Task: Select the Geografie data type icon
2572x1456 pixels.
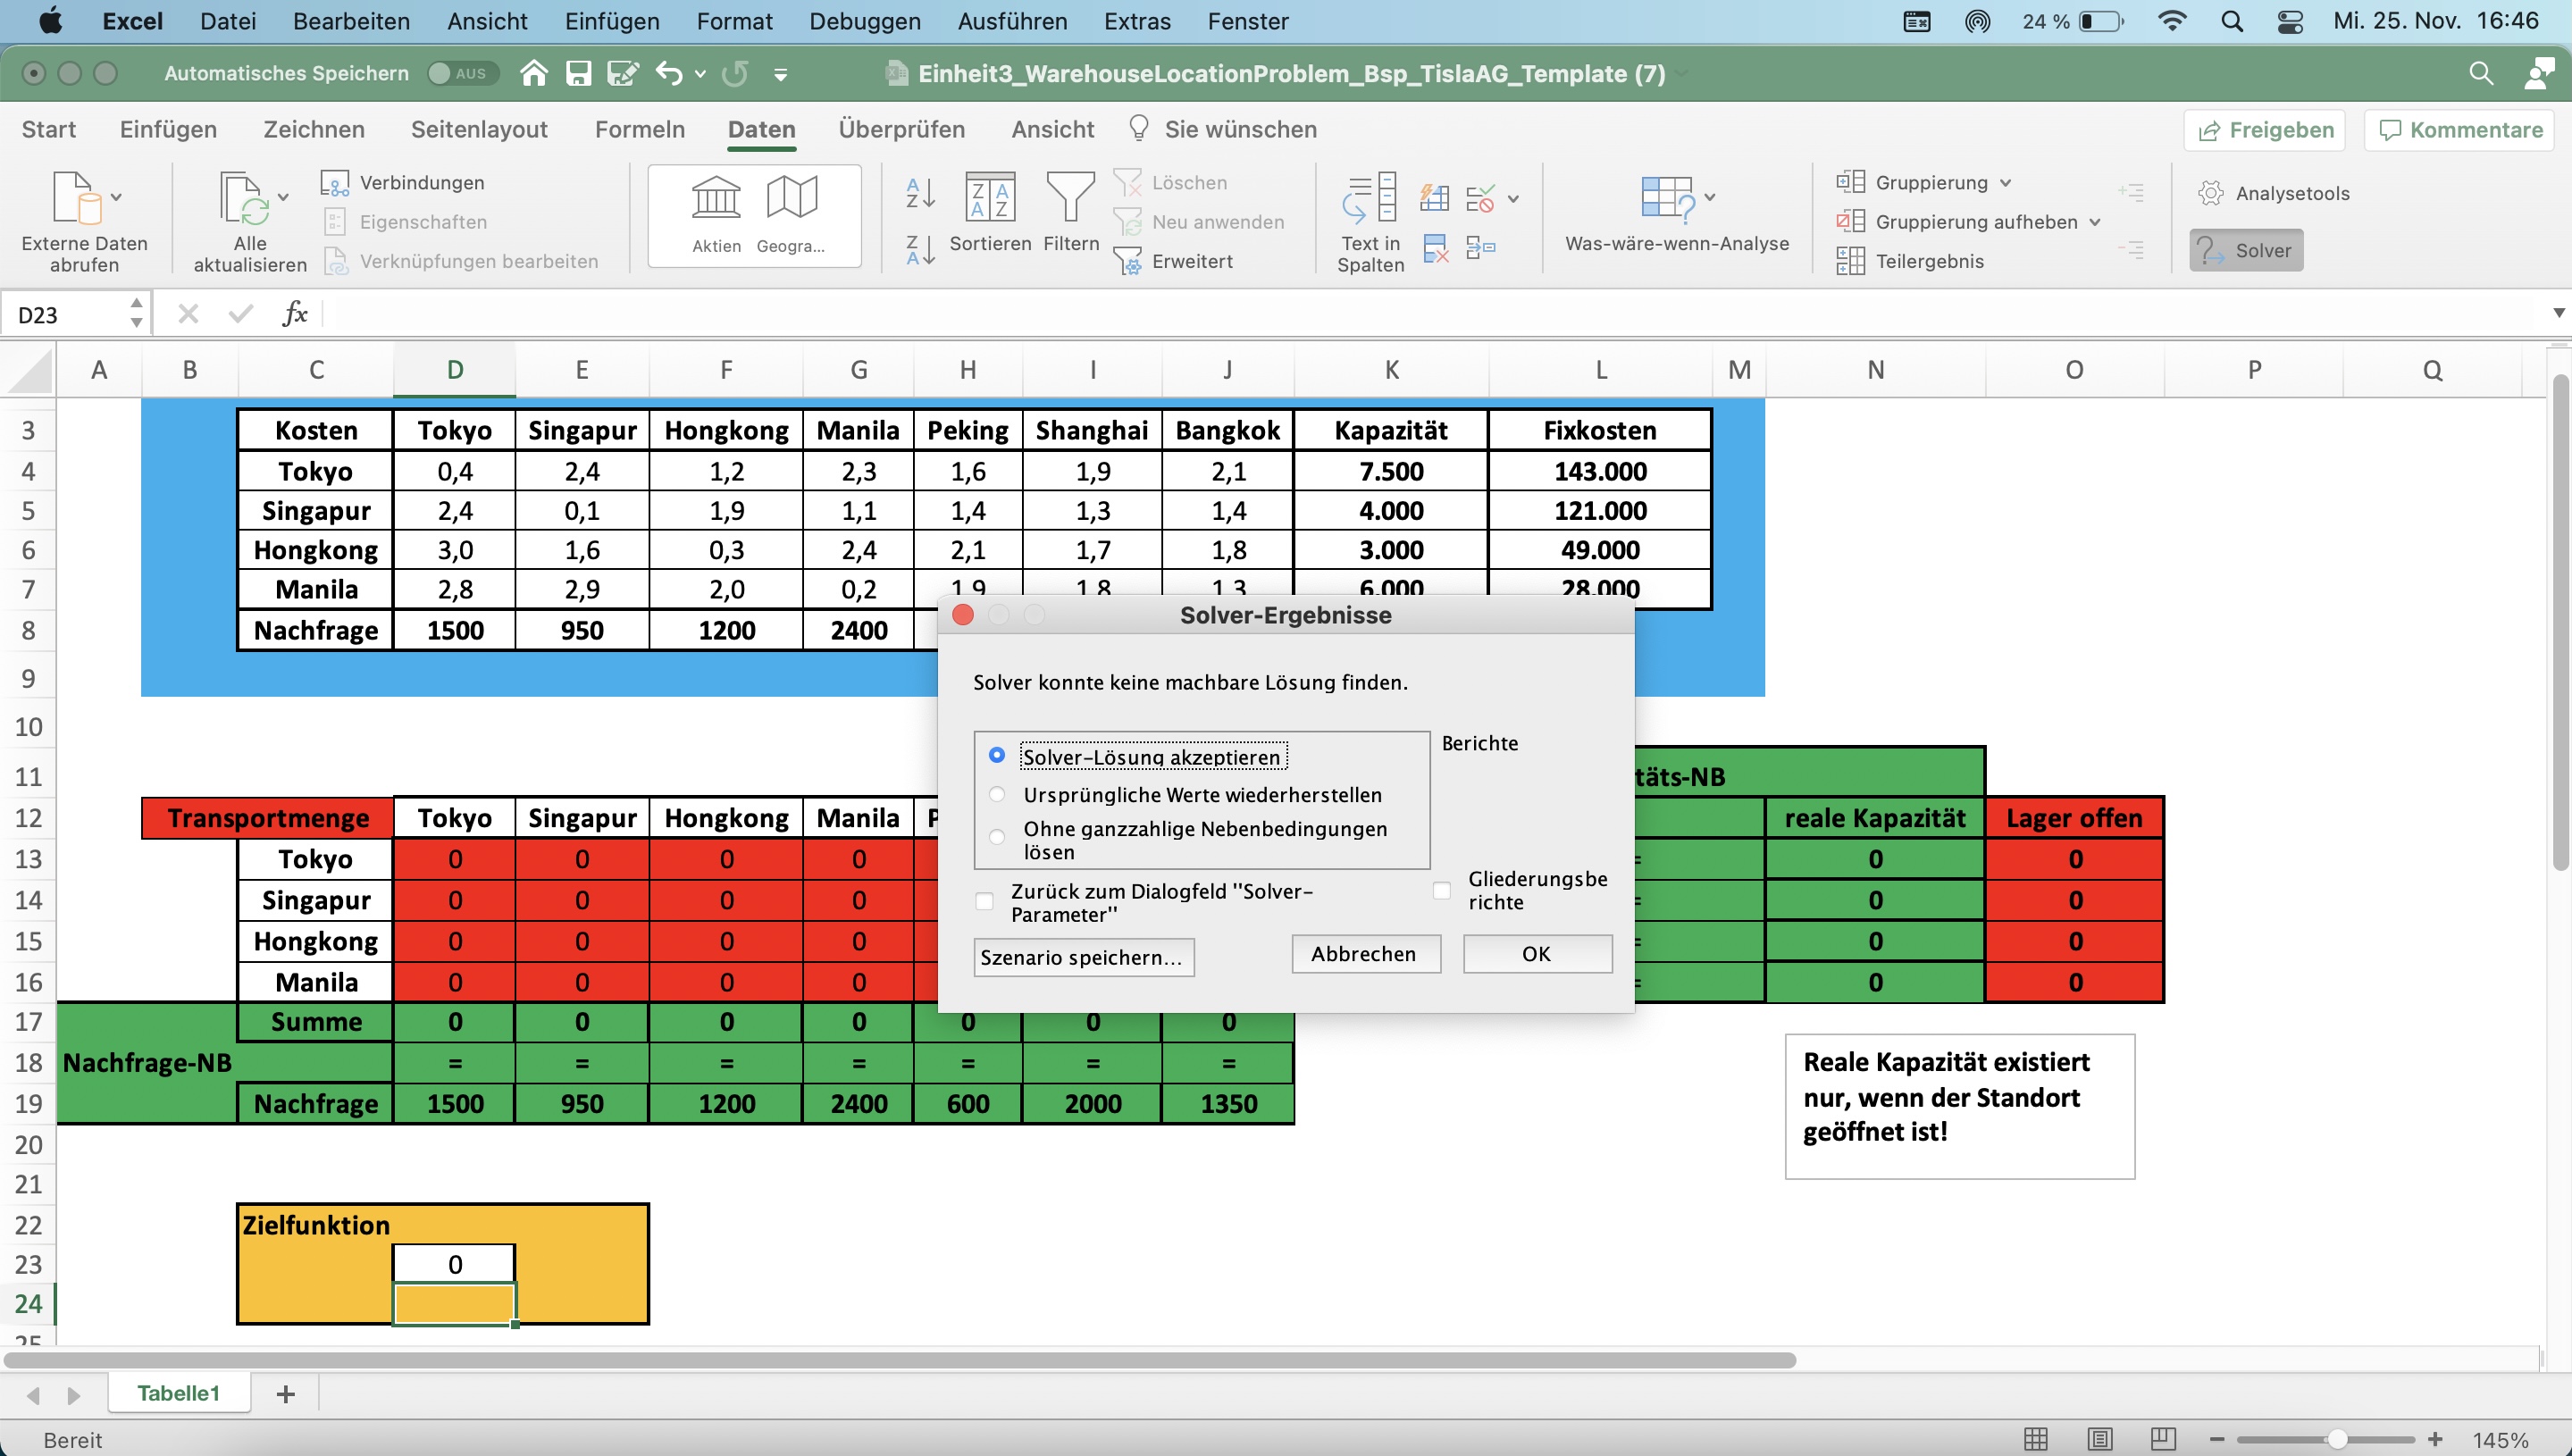Action: click(x=791, y=197)
